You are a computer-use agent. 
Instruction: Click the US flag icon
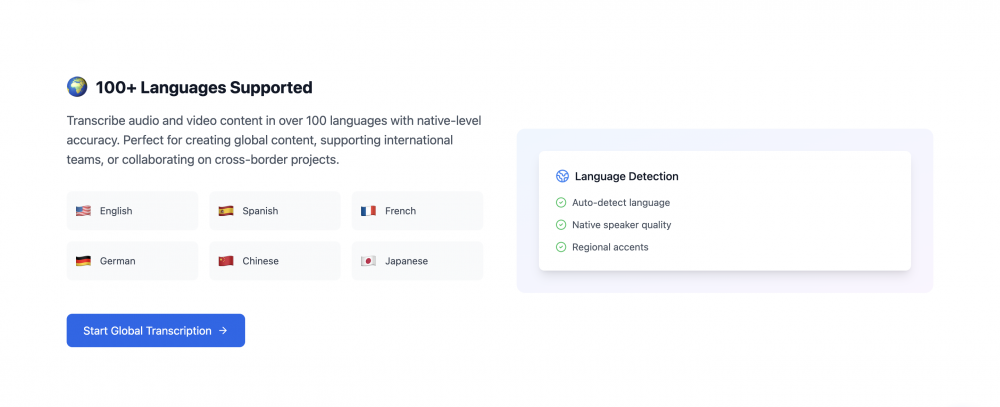pos(83,211)
